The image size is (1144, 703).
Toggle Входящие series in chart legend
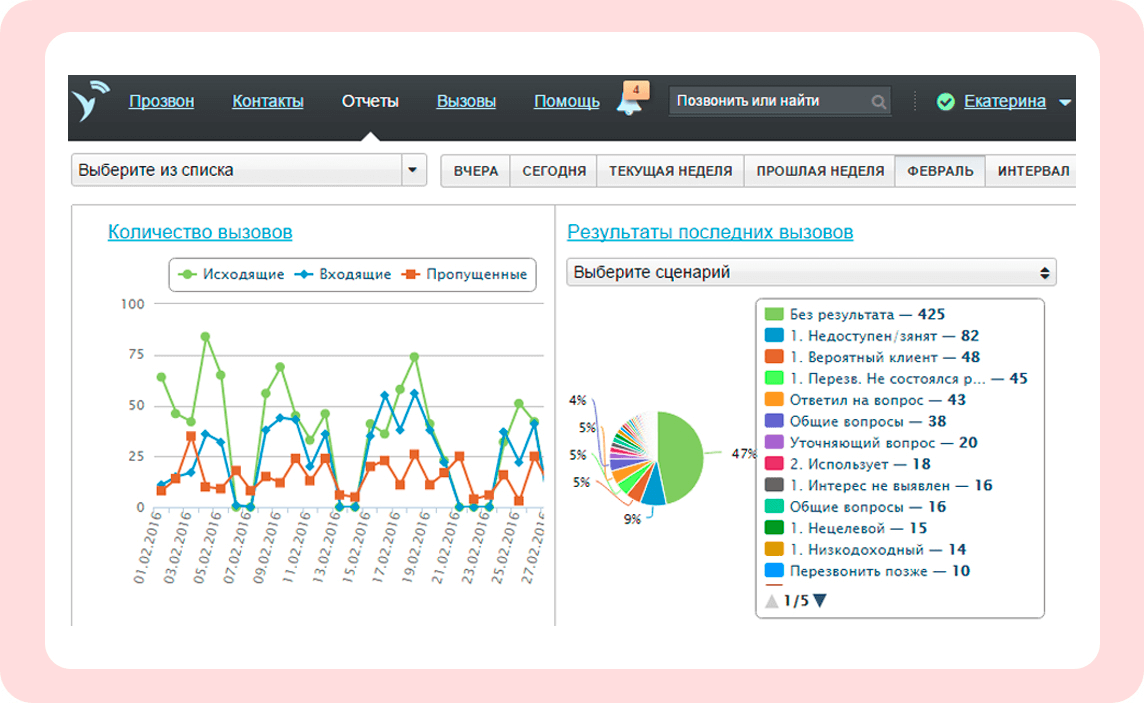point(343,274)
